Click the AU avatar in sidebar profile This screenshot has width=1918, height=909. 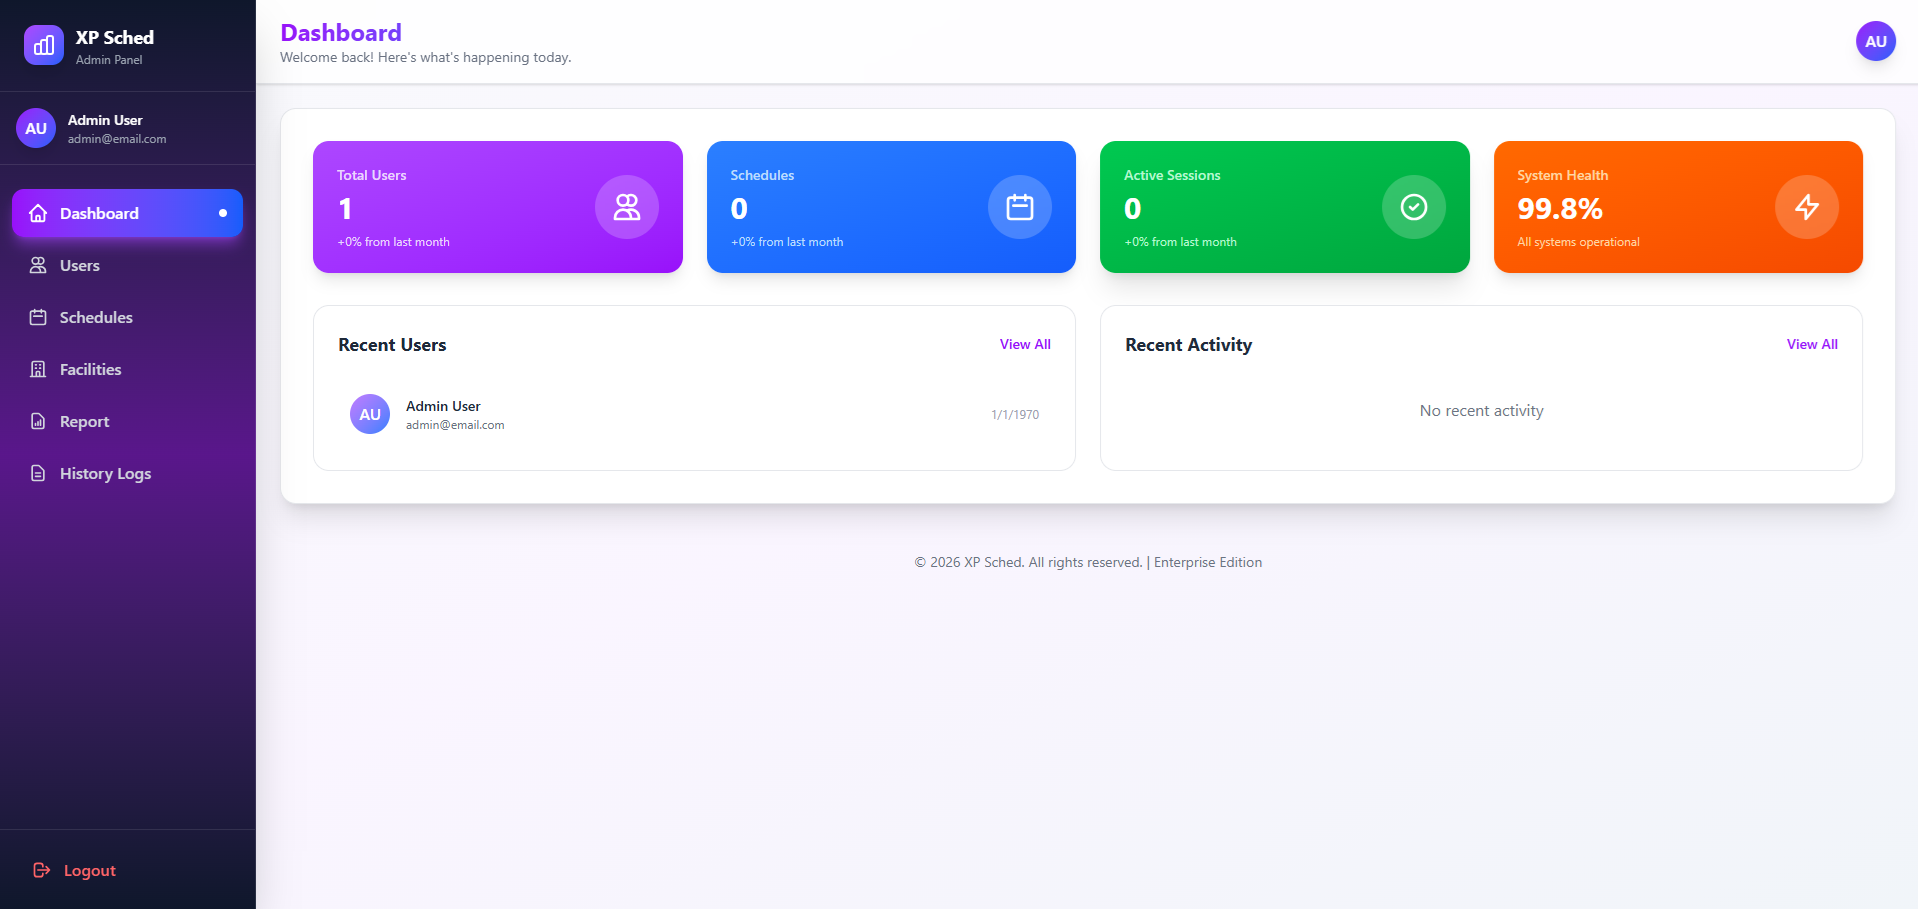pyautogui.click(x=36, y=128)
